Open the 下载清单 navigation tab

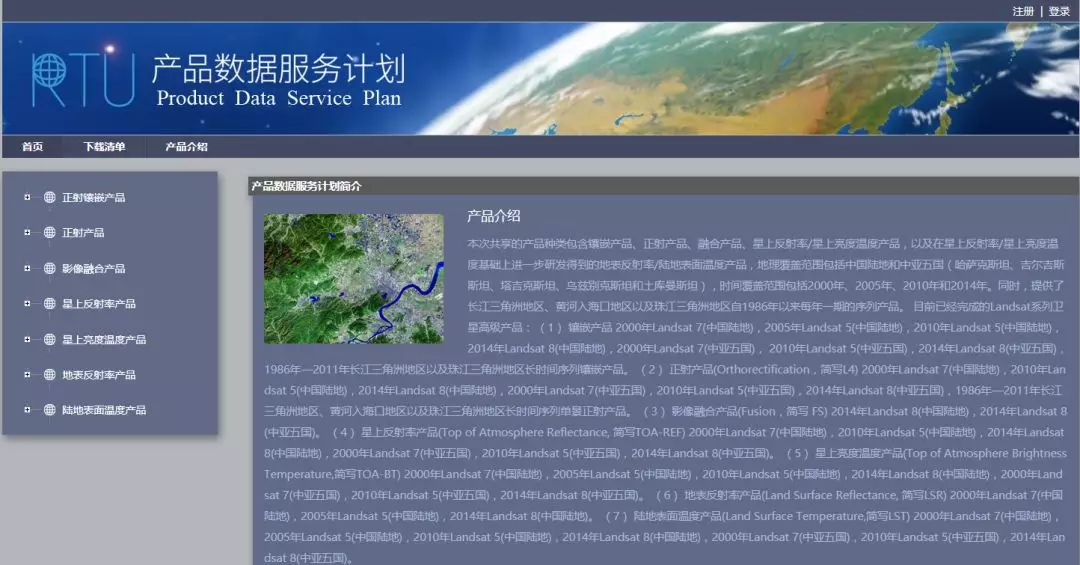(104, 147)
